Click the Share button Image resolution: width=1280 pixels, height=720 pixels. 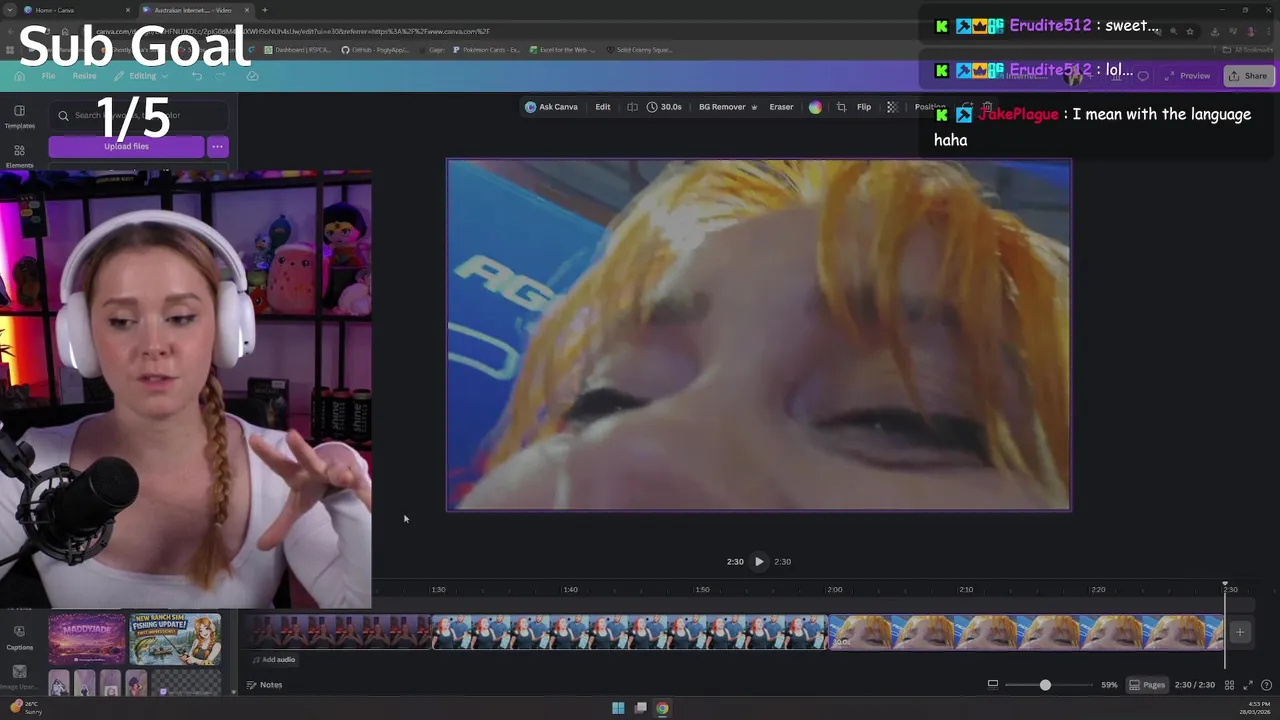1247,76
